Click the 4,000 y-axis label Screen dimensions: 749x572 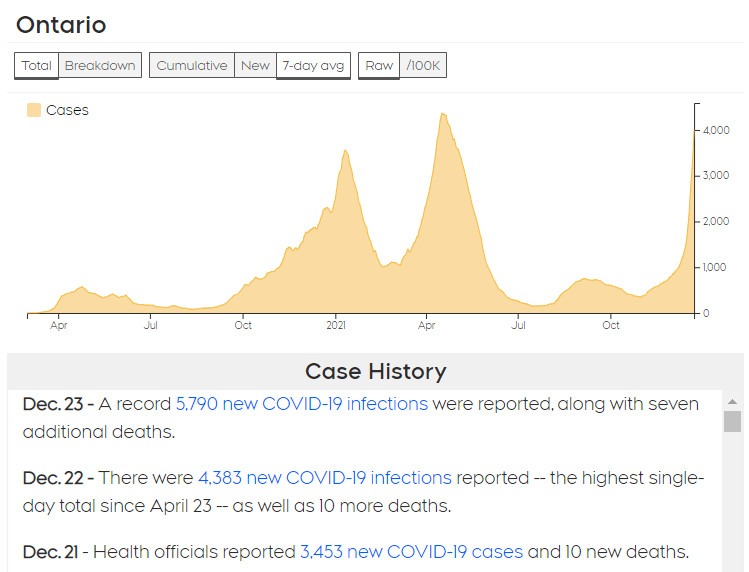715,130
